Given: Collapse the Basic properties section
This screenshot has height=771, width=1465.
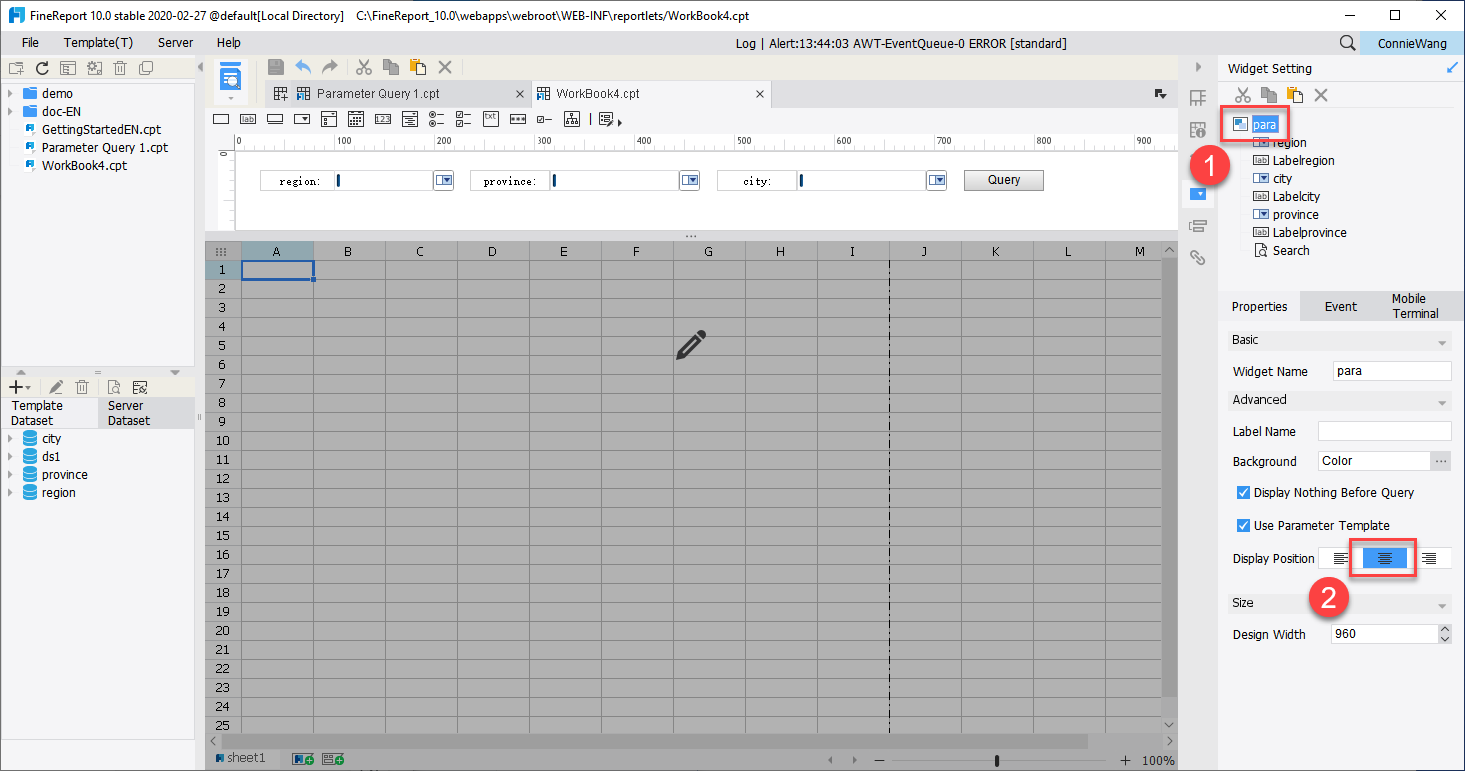Looking at the screenshot, I should 1443,340.
